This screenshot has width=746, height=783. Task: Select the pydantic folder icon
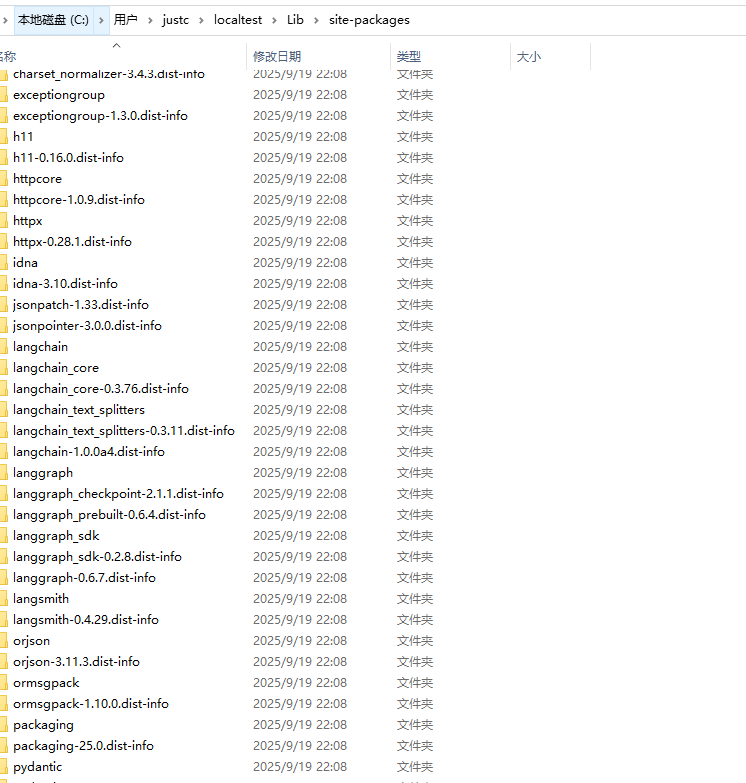4,767
